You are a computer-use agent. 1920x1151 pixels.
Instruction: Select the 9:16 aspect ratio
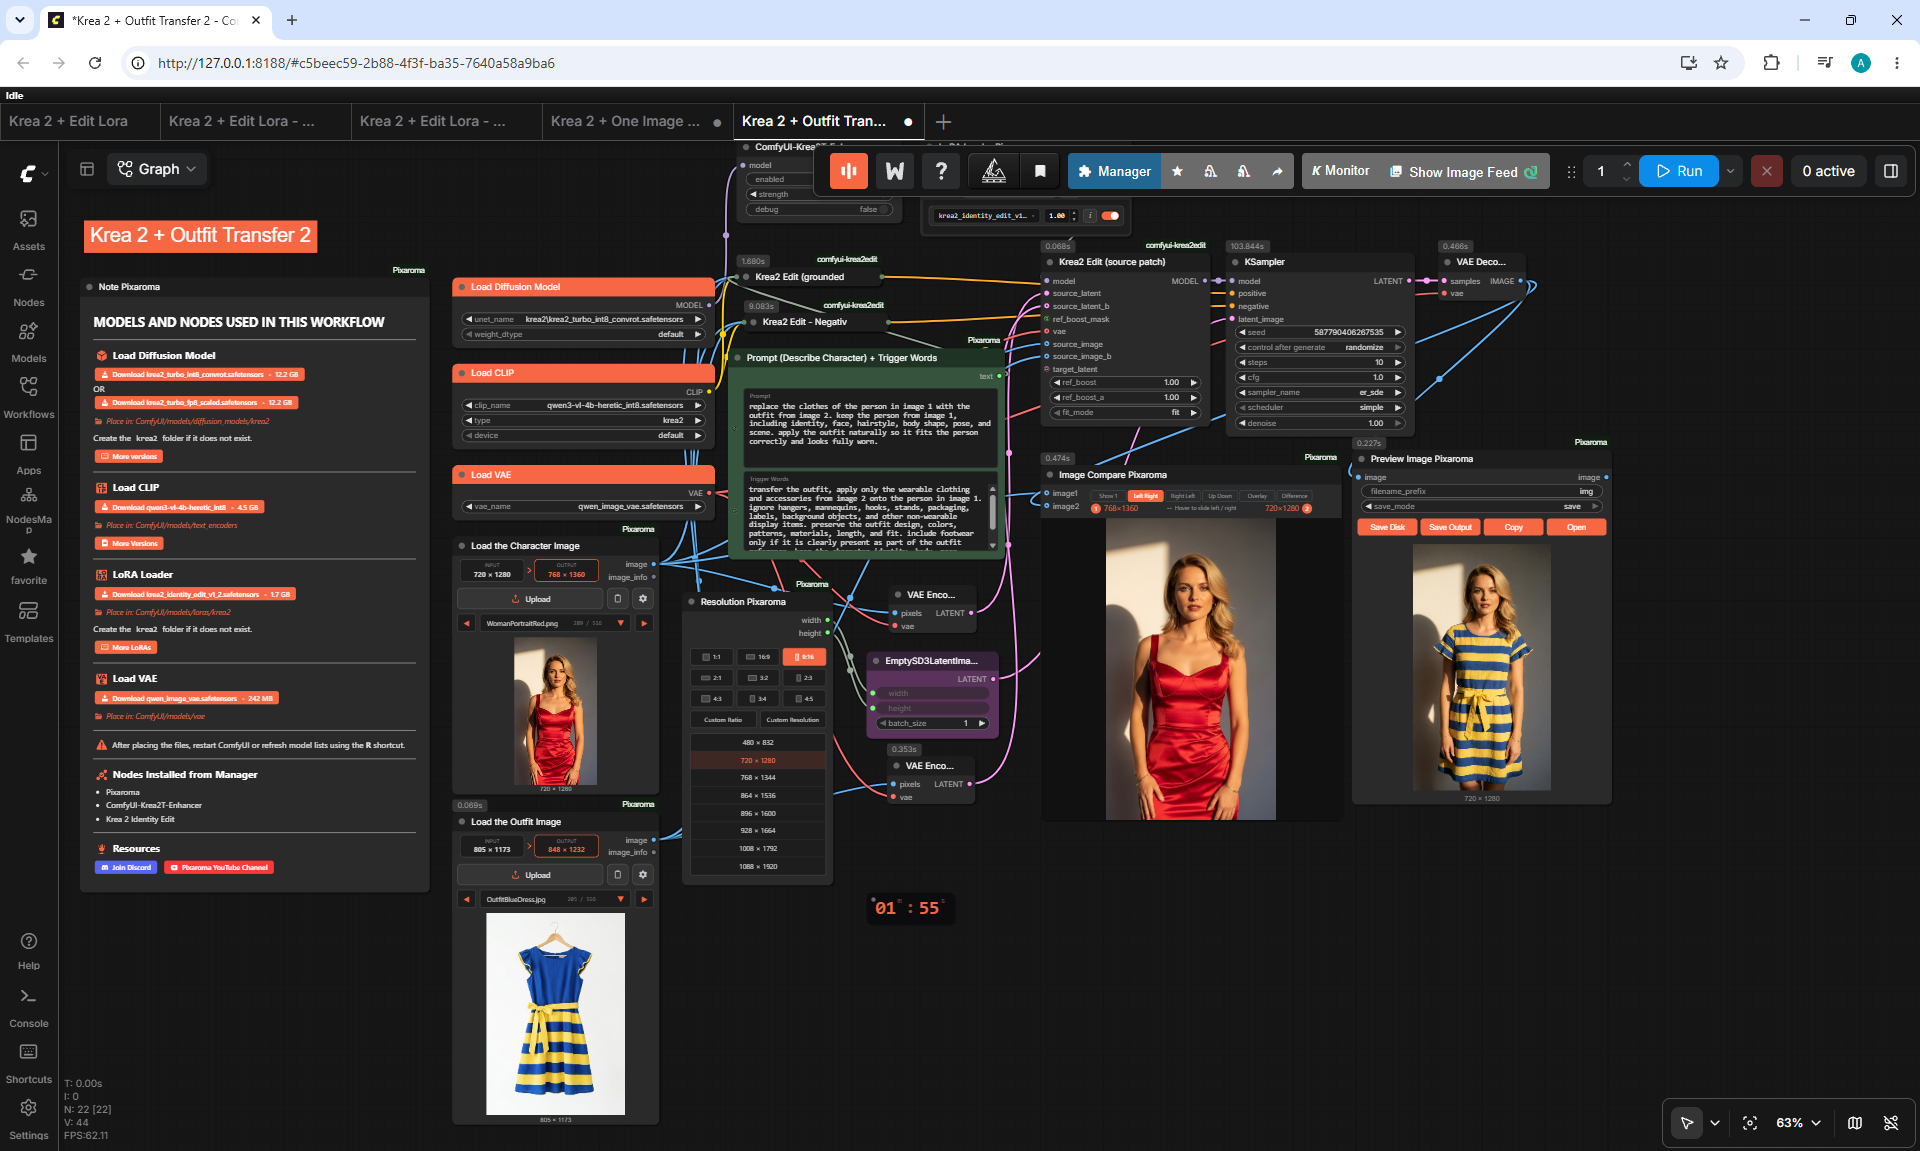(x=805, y=657)
